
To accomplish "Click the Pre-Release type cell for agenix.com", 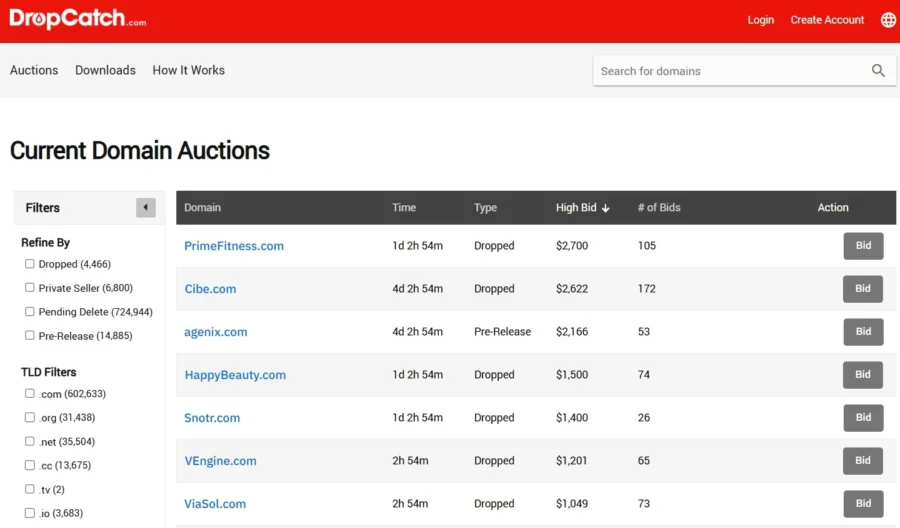I will pos(502,332).
